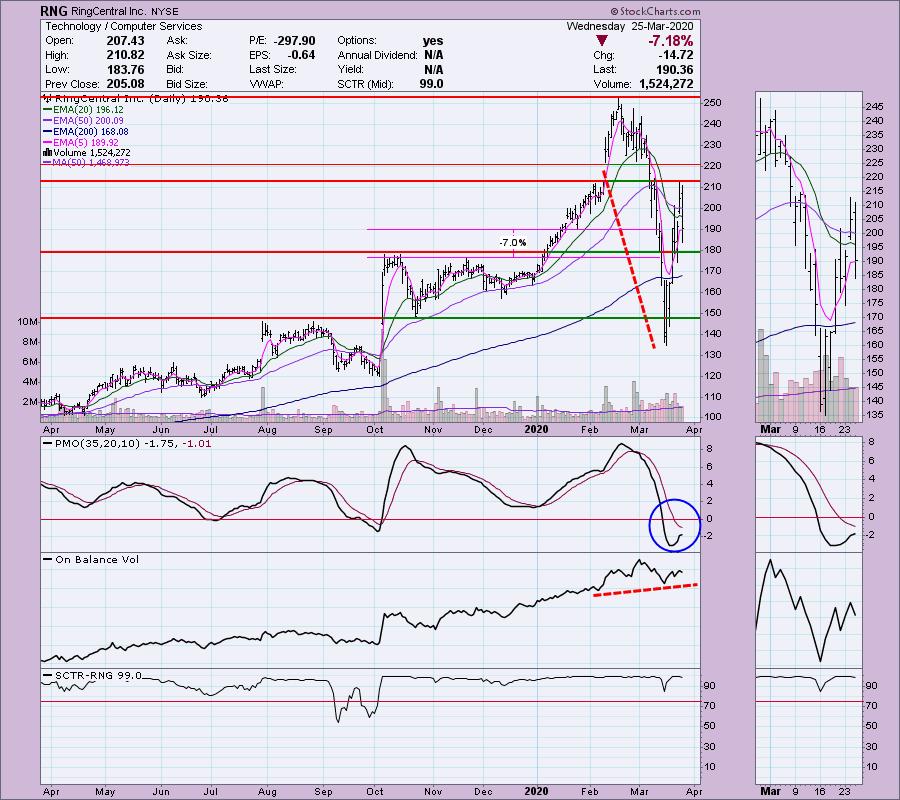Click the EMA(20) 196.12 legend entry

(83, 110)
